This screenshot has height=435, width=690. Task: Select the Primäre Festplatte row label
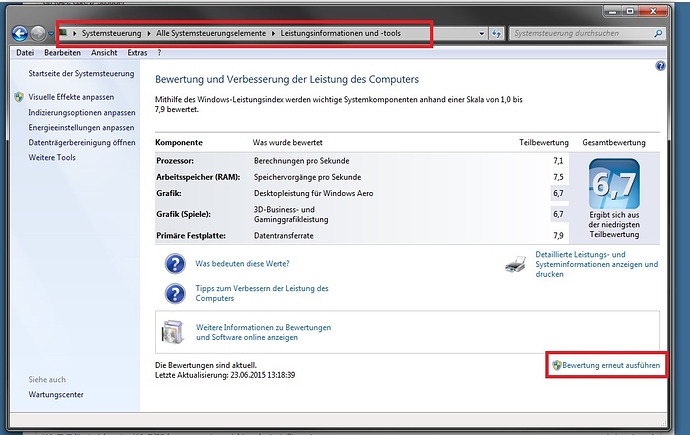point(191,236)
